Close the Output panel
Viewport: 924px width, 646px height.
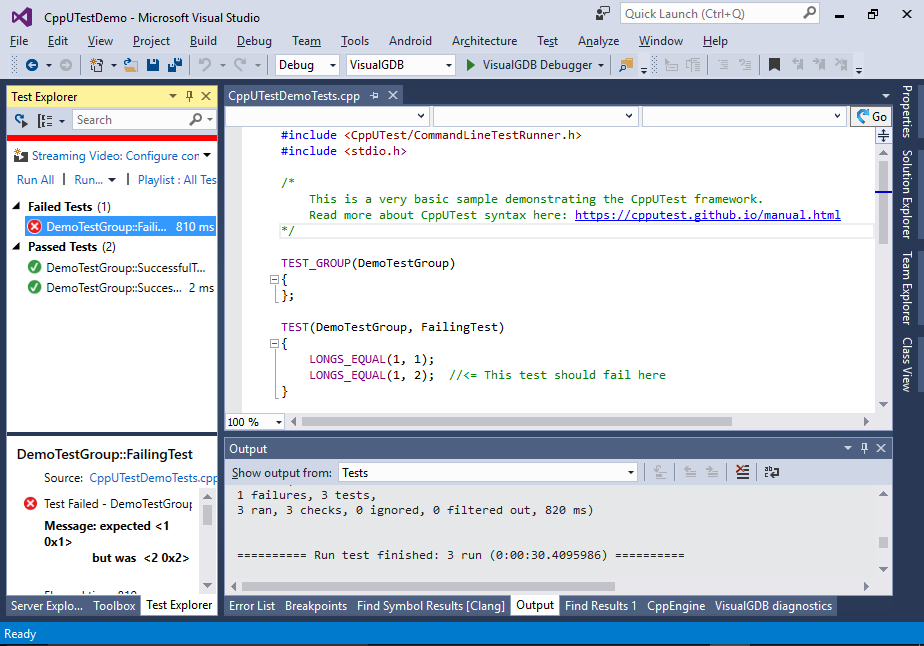pyautogui.click(x=881, y=448)
